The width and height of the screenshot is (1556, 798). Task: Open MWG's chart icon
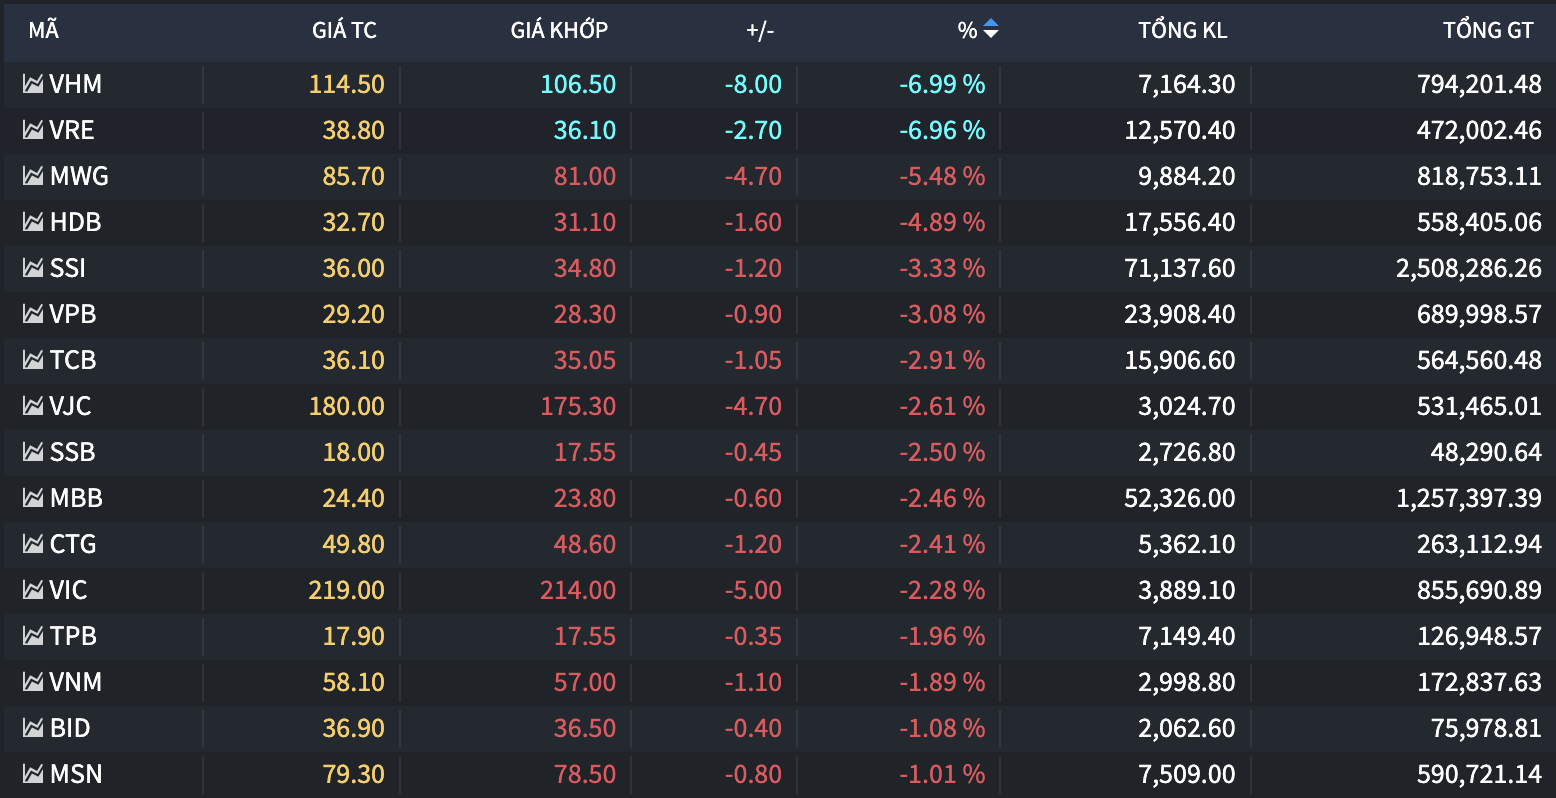pyautogui.click(x=33, y=176)
